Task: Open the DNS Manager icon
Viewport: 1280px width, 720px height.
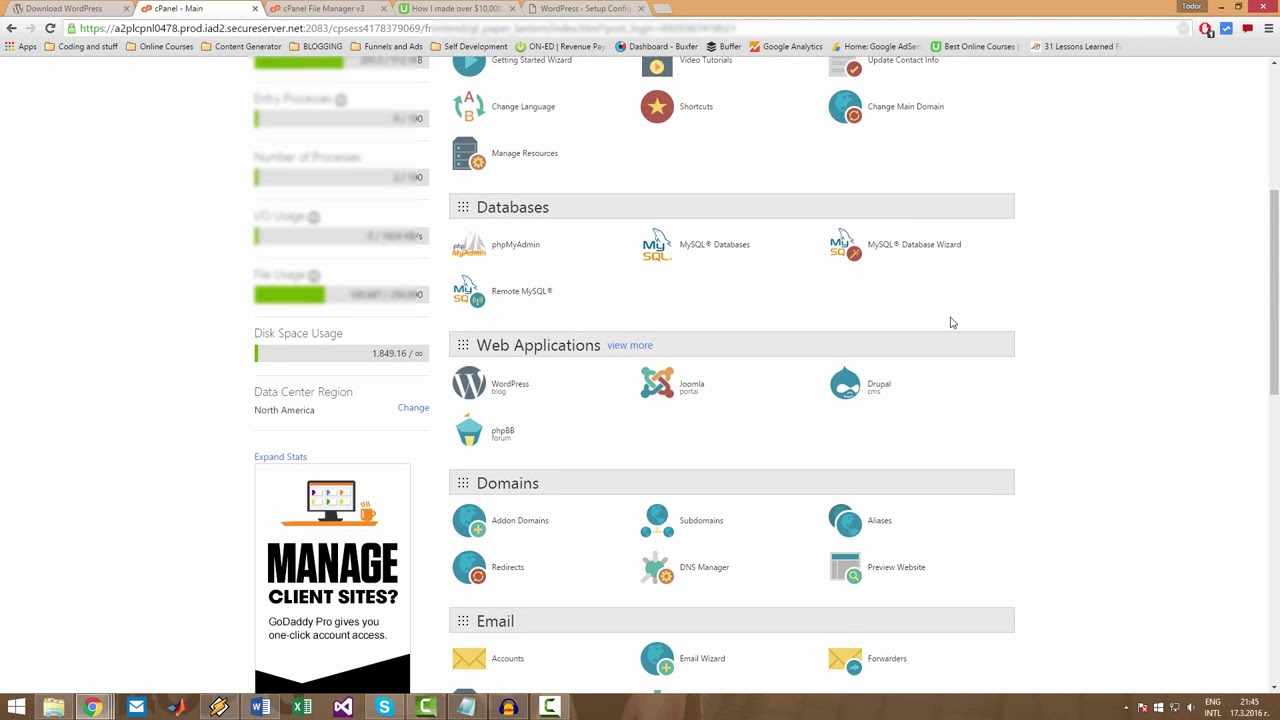Action: click(x=657, y=567)
